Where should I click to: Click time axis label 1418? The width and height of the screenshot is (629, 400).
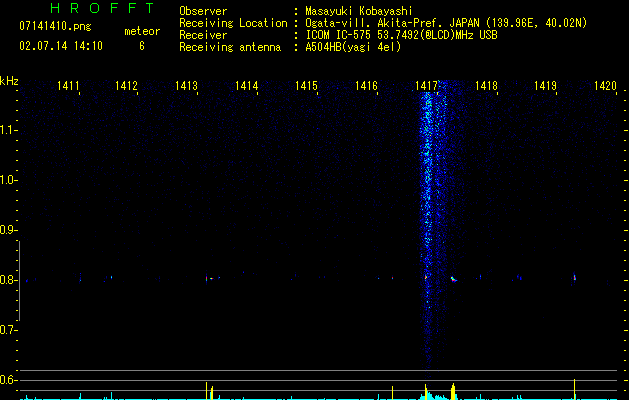[x=486, y=86]
